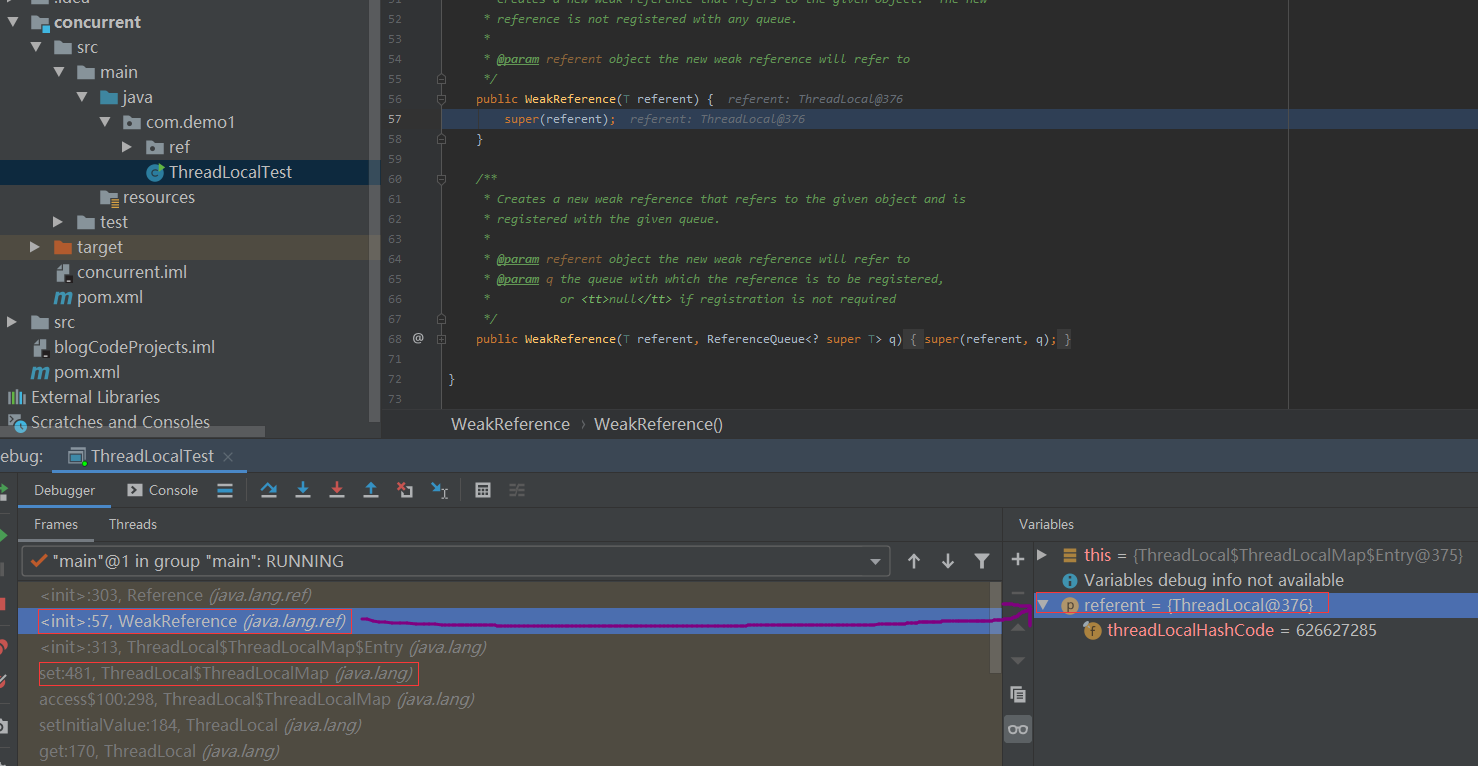Collapse the java source folder

point(82,97)
